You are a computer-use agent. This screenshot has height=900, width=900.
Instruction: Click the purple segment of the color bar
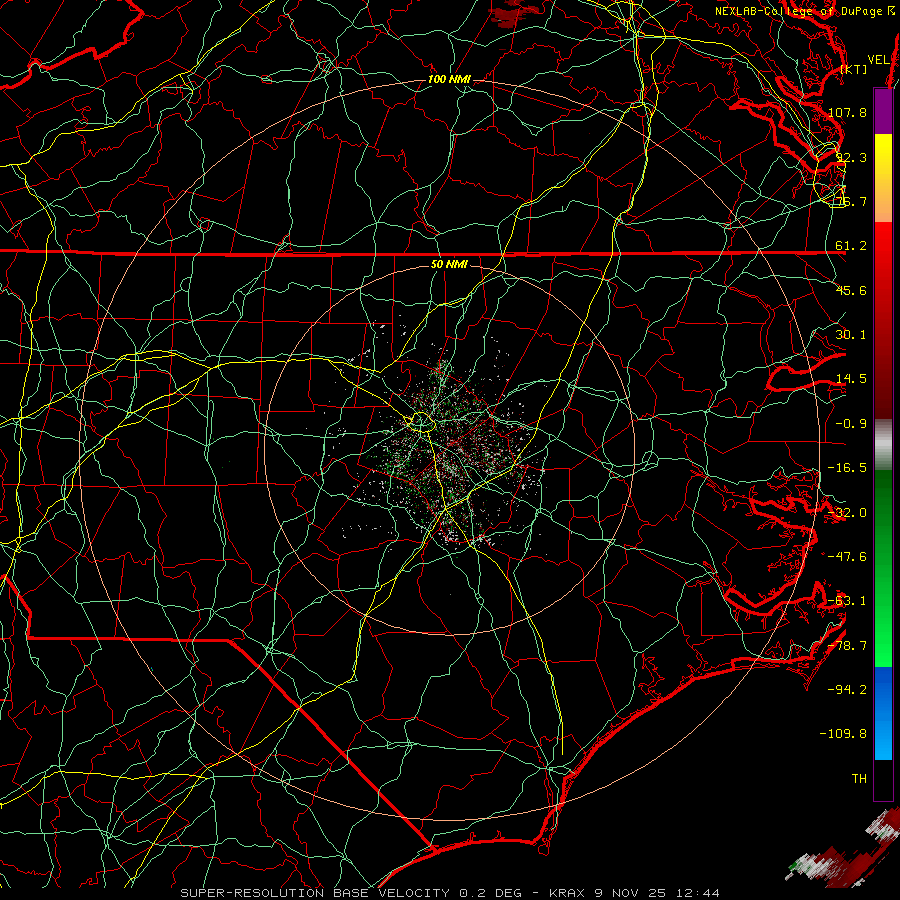[x=883, y=111]
